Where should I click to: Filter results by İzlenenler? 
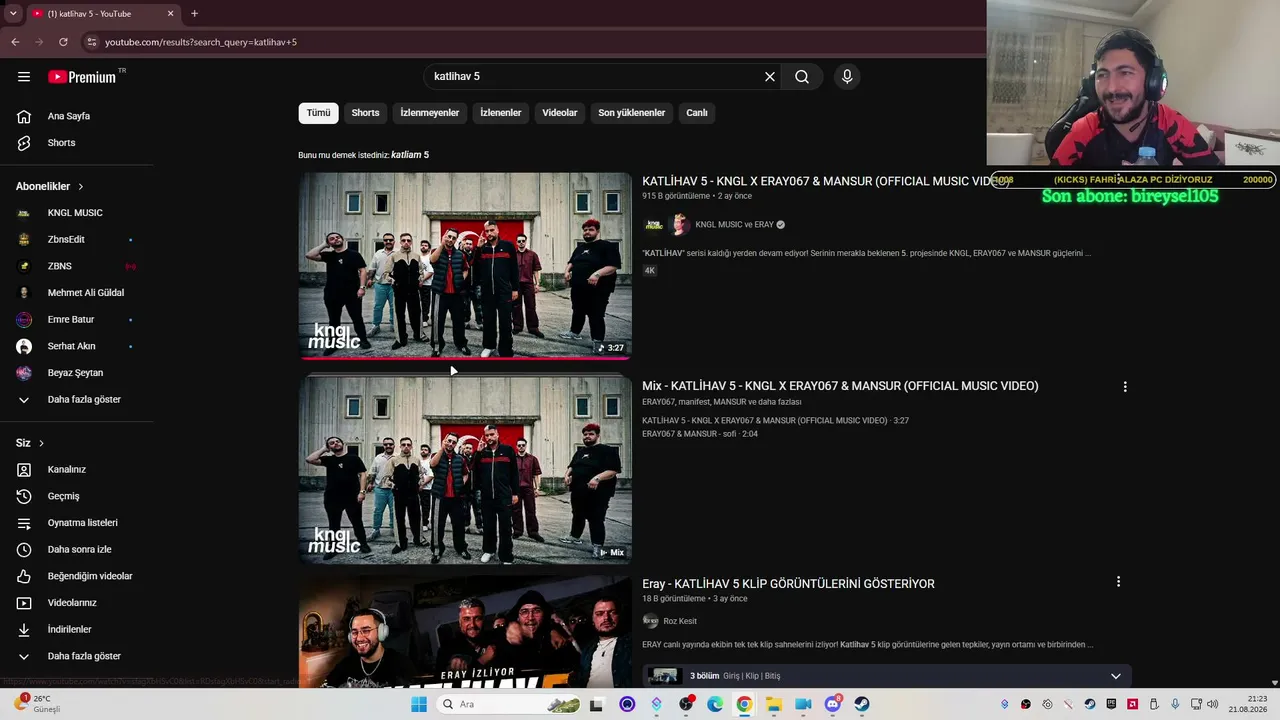pyautogui.click(x=501, y=113)
